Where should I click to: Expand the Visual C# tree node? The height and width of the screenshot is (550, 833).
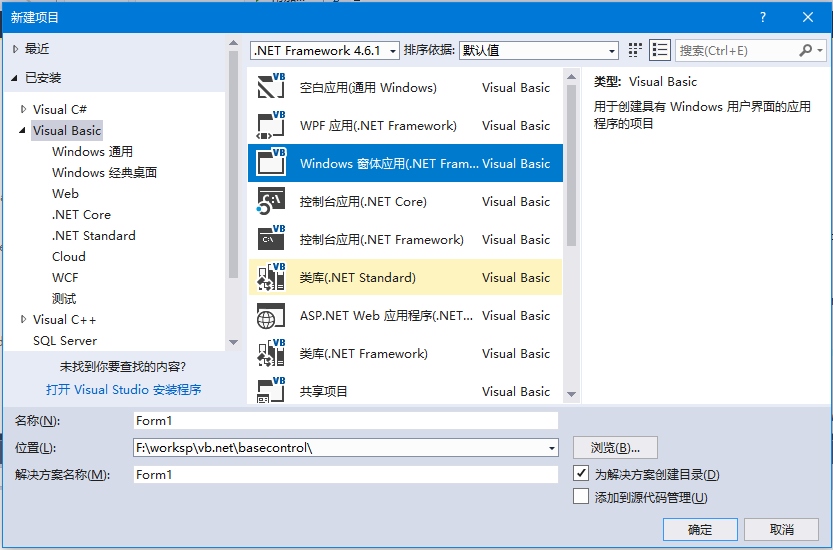coord(23,109)
